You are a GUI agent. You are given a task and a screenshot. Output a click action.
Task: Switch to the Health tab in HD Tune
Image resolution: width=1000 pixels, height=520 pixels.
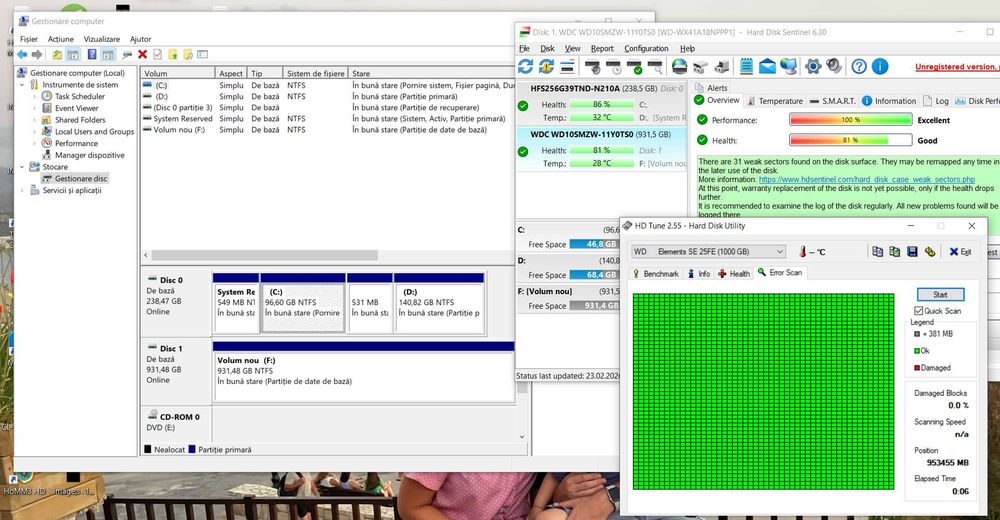point(733,274)
